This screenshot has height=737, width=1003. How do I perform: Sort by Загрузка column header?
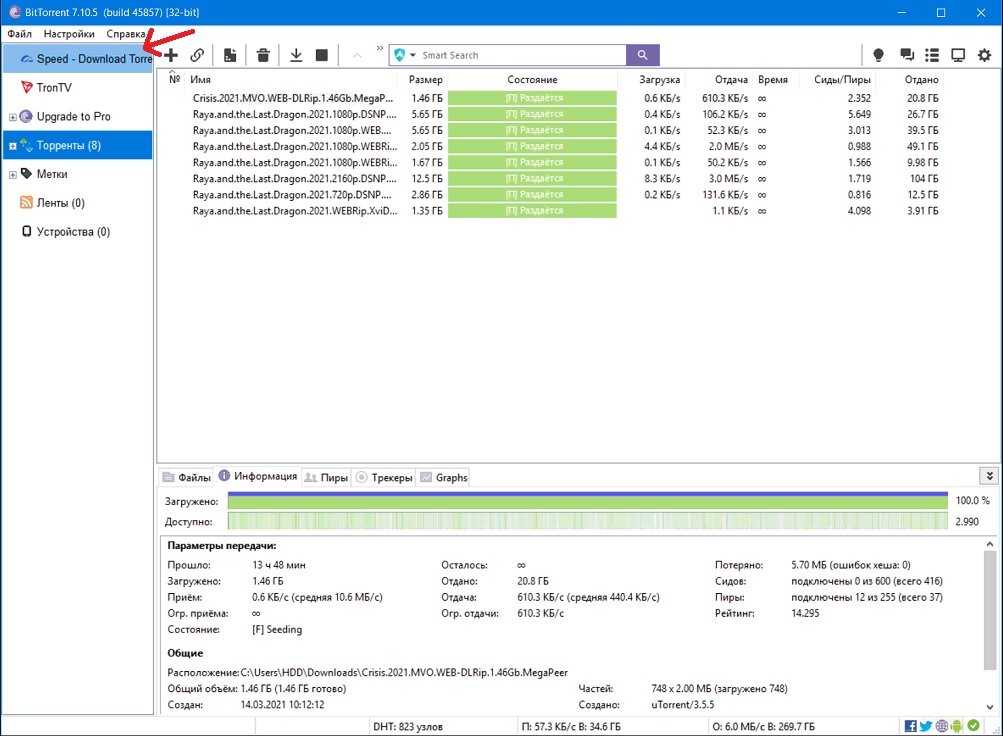[659, 79]
